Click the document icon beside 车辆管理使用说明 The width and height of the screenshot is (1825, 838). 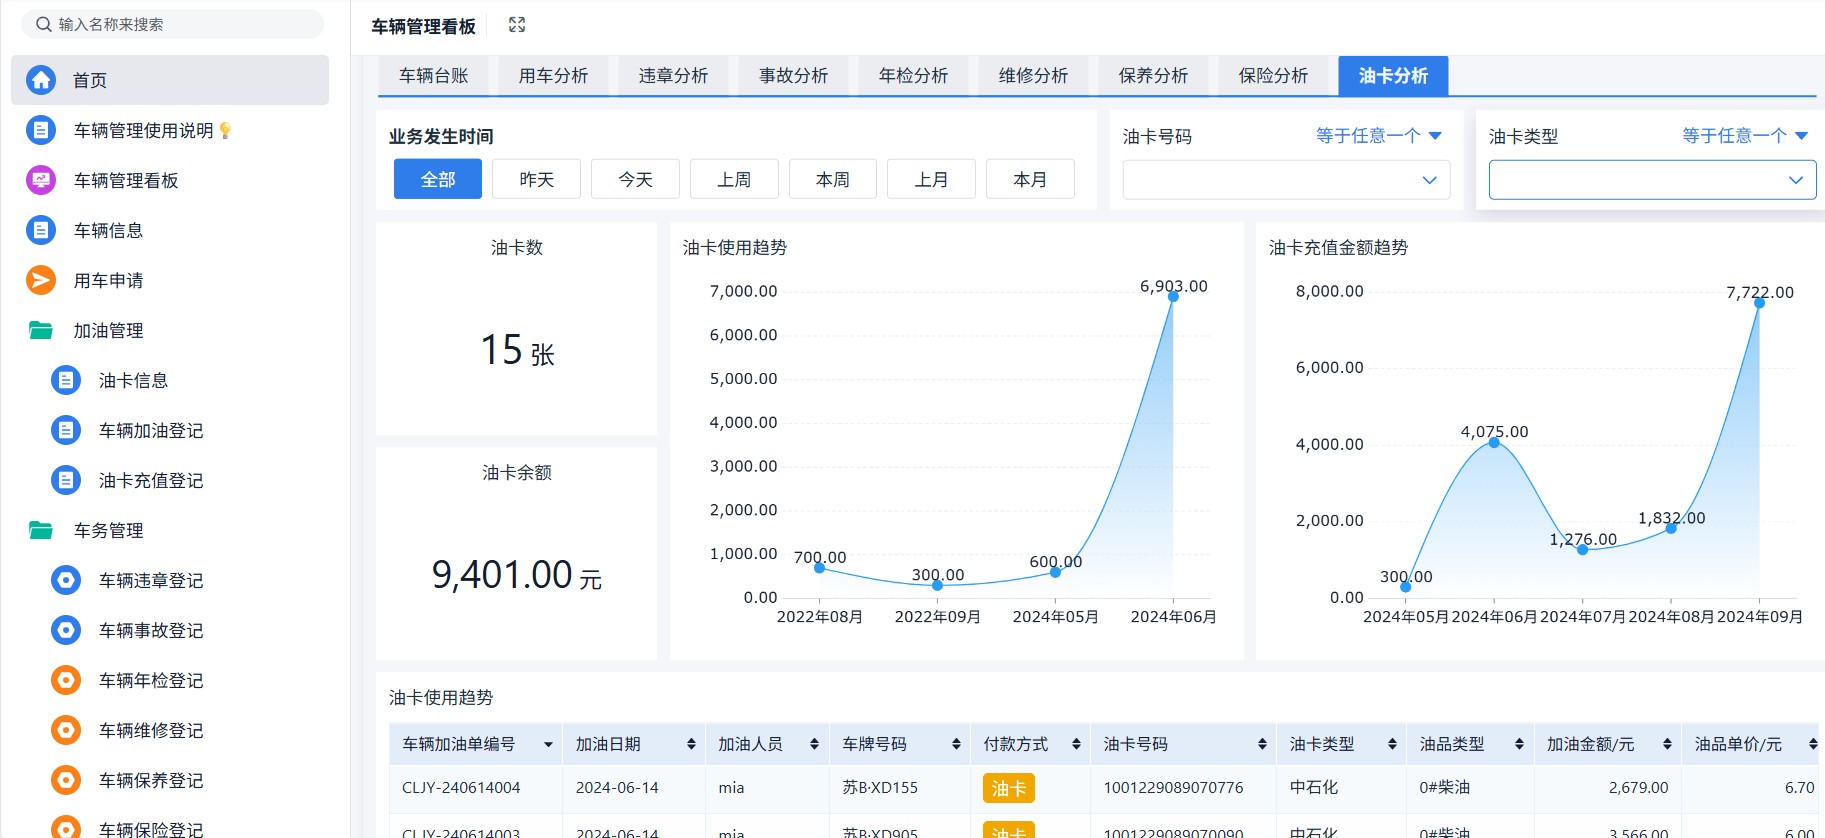click(x=41, y=130)
